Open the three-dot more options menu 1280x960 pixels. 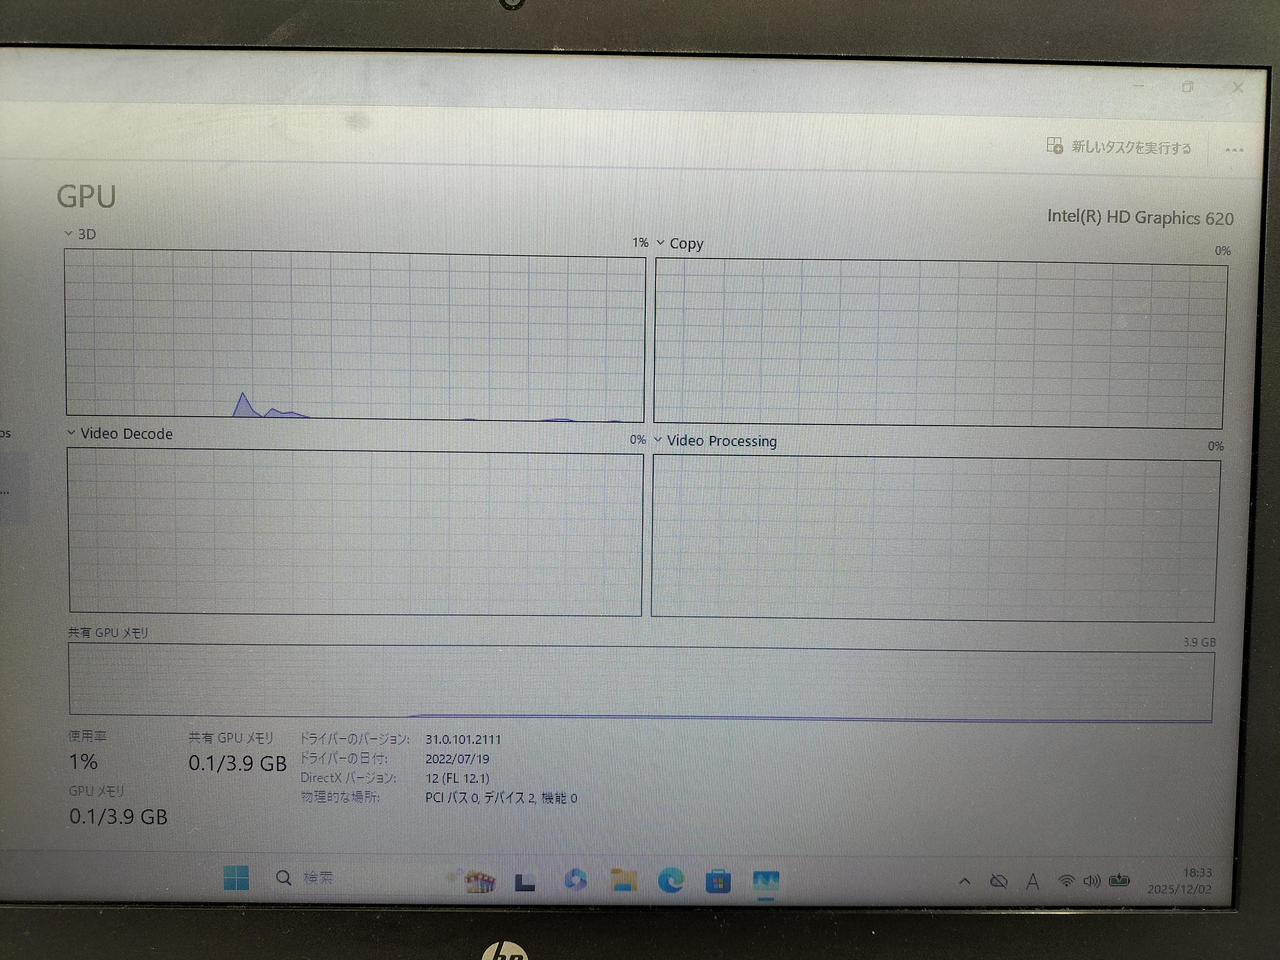pyautogui.click(x=1234, y=150)
